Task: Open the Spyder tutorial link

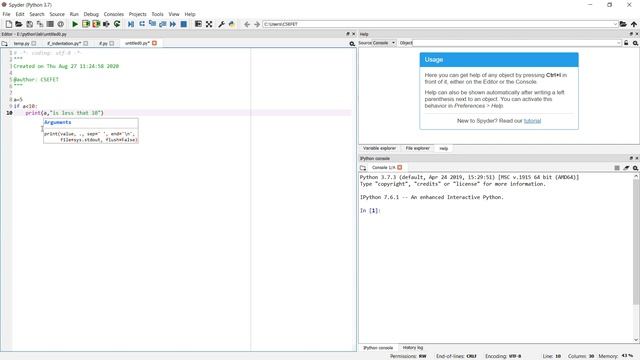Action: (532, 121)
